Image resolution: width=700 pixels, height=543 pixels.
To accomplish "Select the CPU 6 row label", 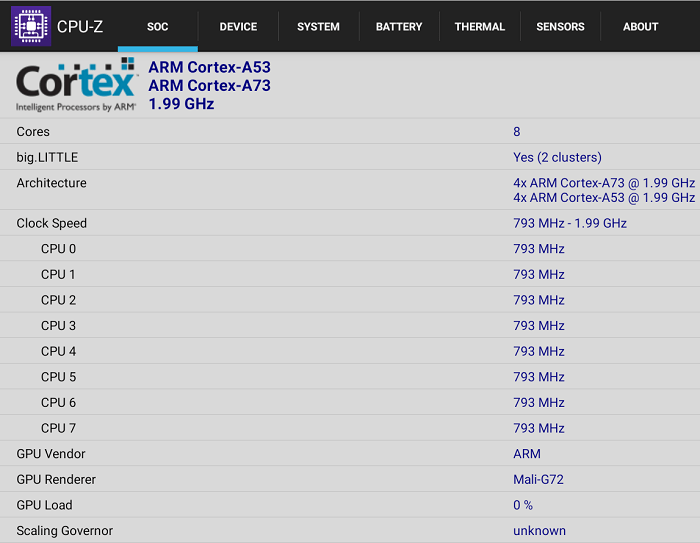I will coord(58,403).
